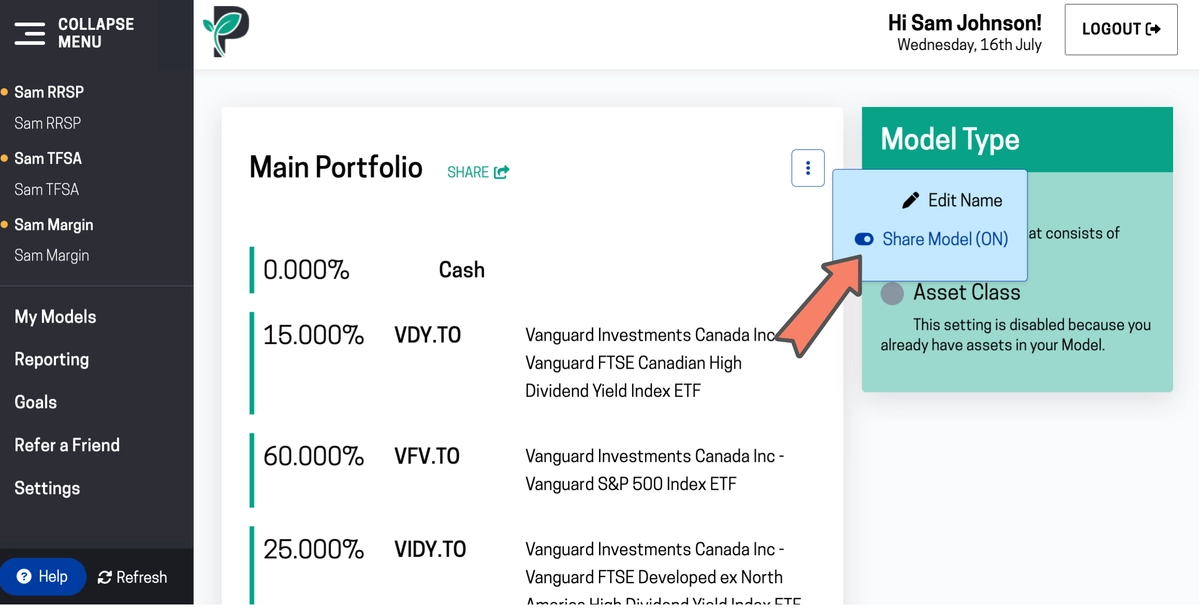Click the Asset Class label
This screenshot has height=611, width=1199.
(967, 293)
